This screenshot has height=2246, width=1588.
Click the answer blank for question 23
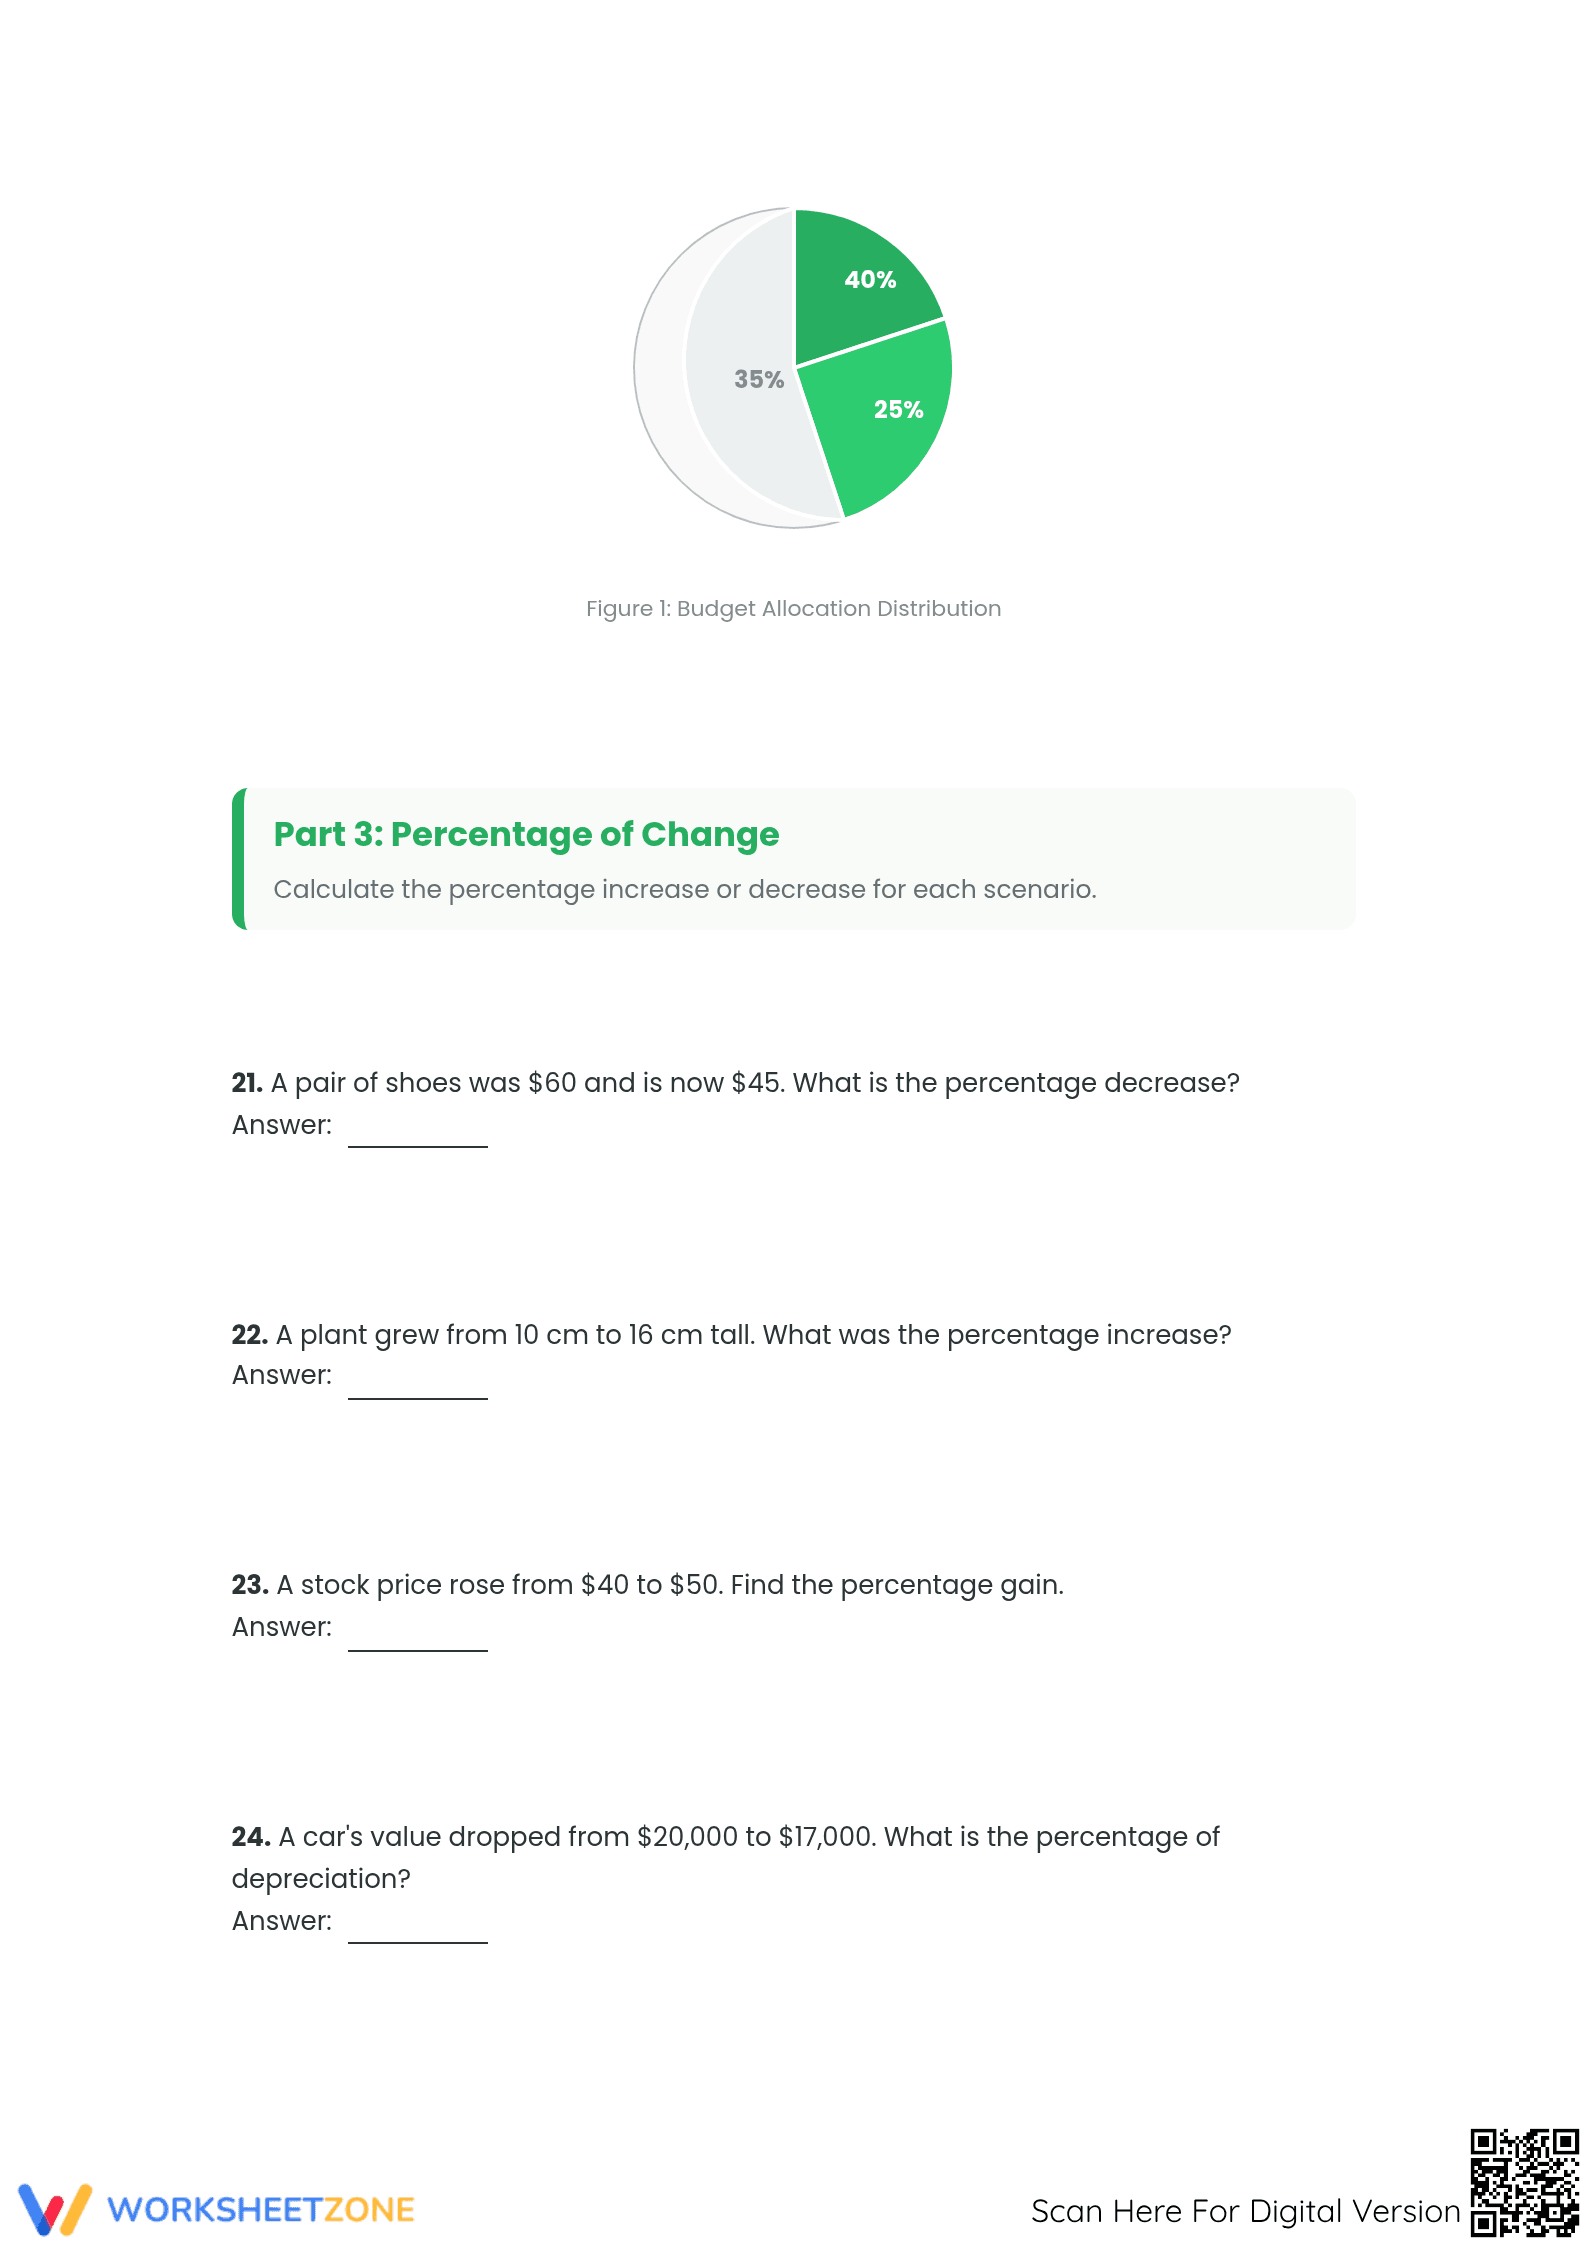pyautogui.click(x=418, y=1633)
